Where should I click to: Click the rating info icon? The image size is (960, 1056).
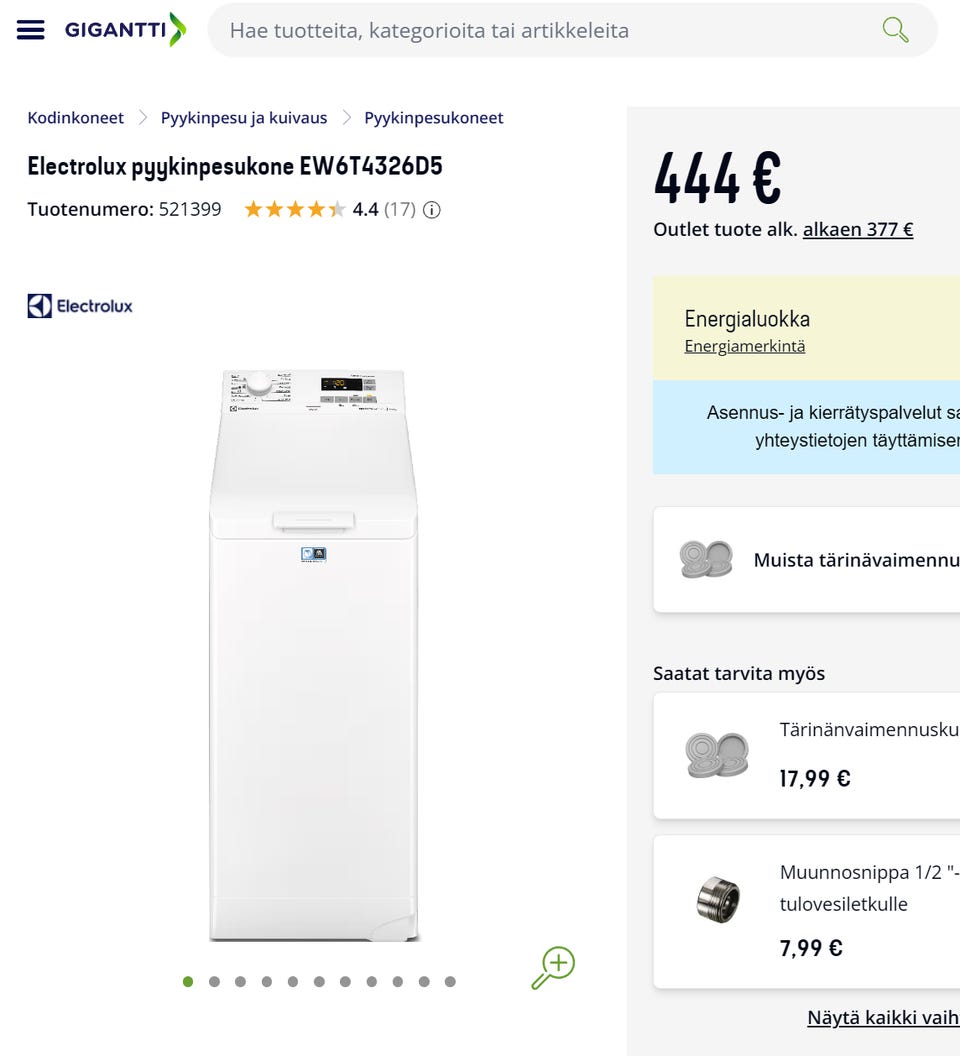click(x=432, y=210)
